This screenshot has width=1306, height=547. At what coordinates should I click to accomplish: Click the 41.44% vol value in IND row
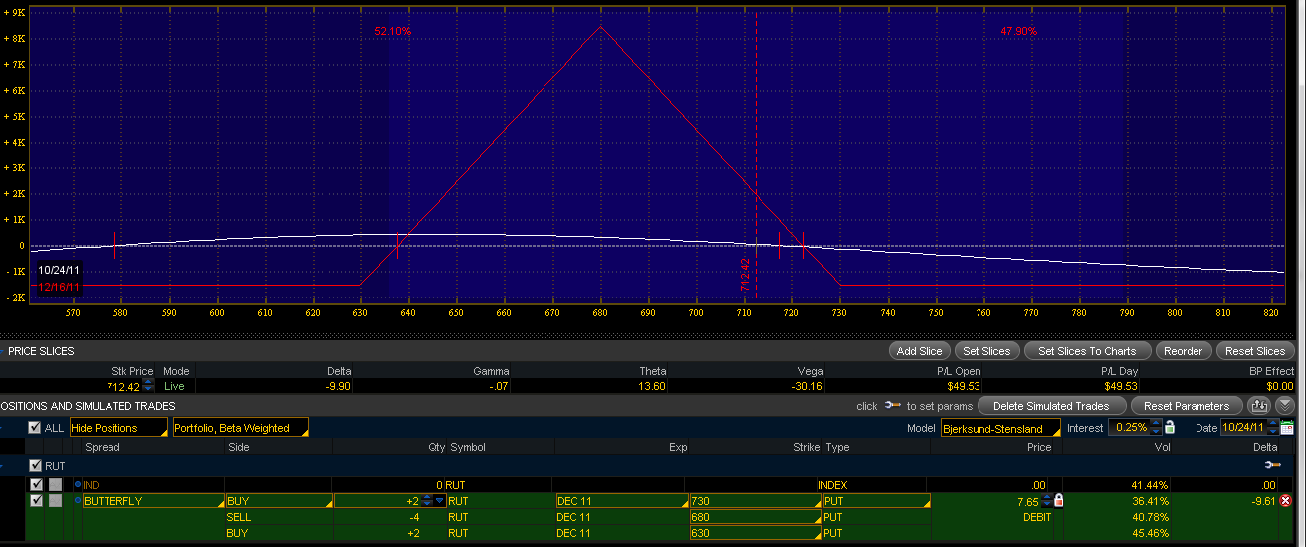click(x=1149, y=484)
